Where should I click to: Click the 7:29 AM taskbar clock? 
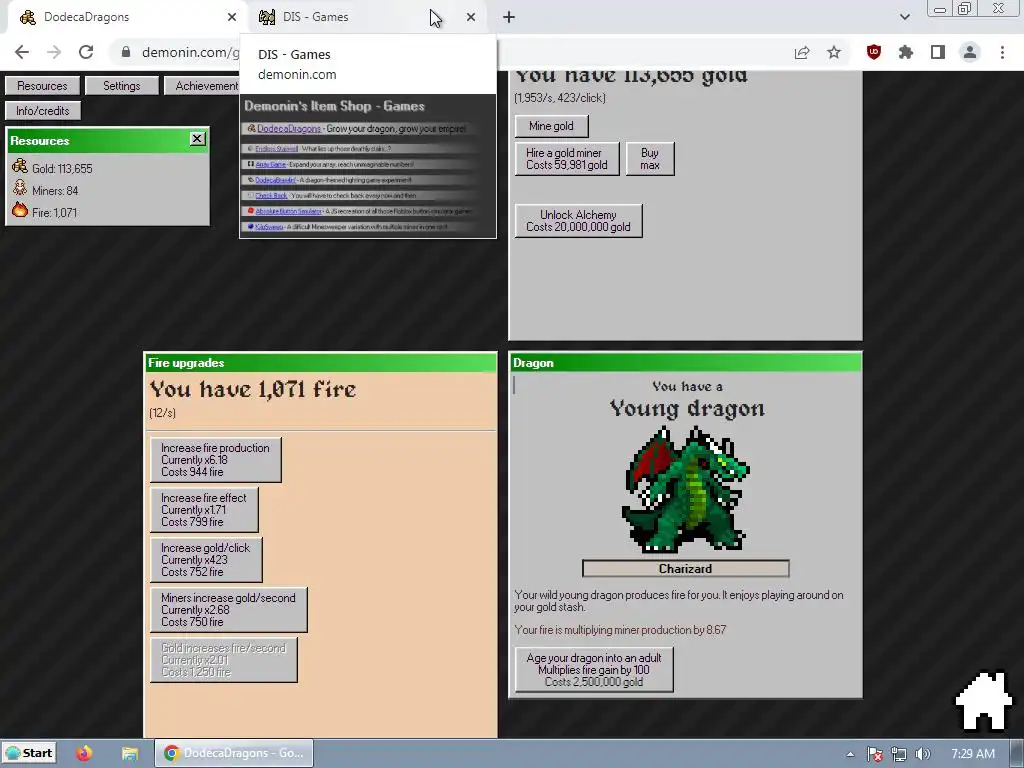pos(973,754)
